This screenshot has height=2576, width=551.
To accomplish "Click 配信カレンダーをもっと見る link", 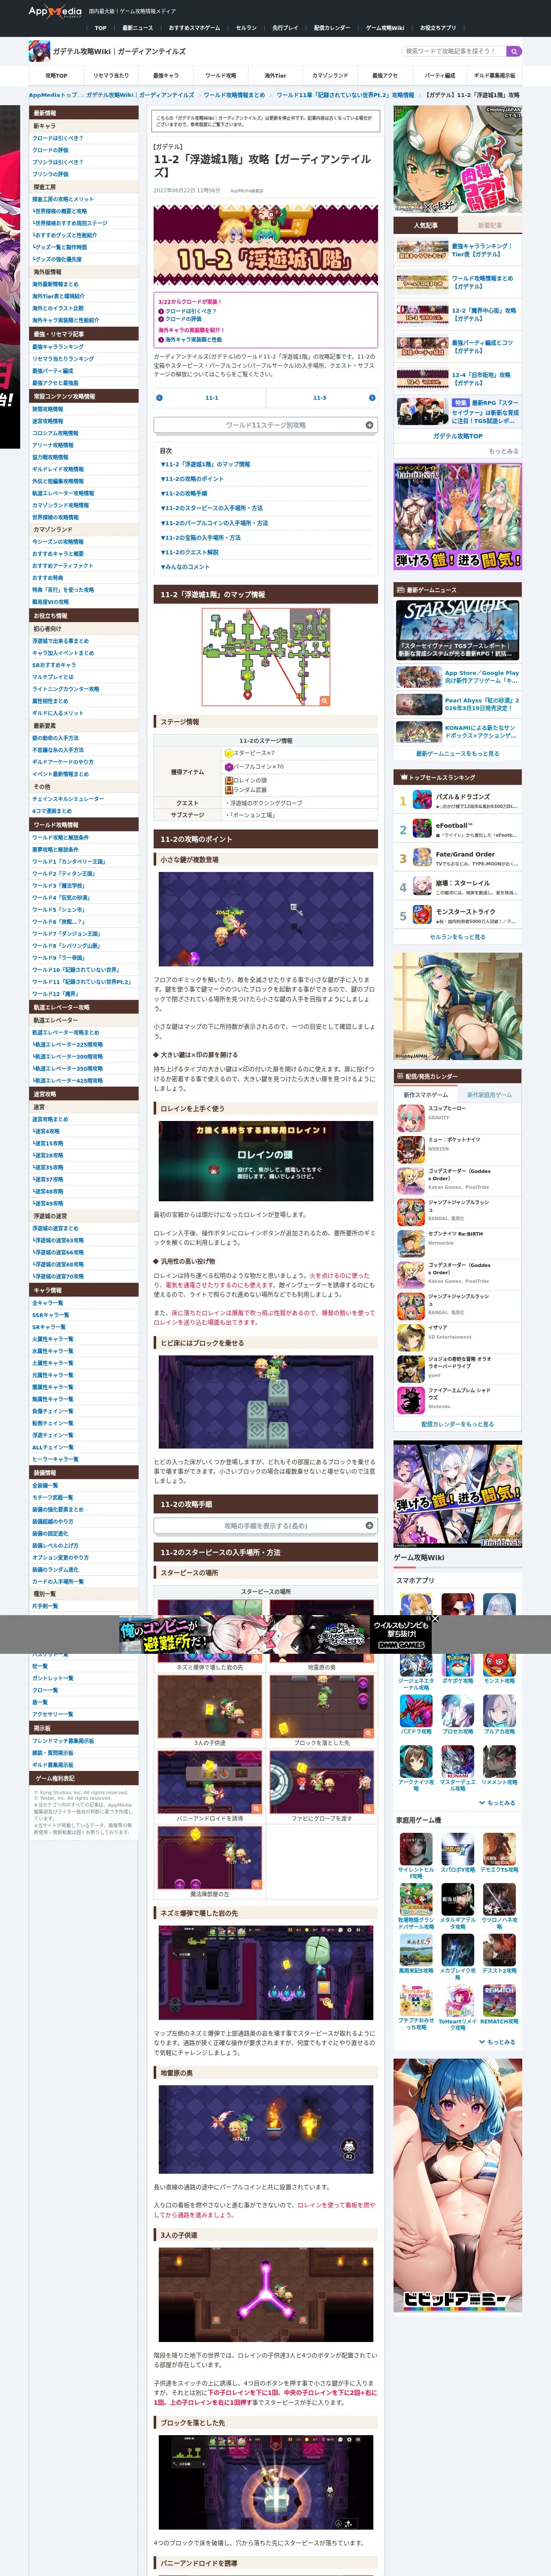I will (x=457, y=1424).
